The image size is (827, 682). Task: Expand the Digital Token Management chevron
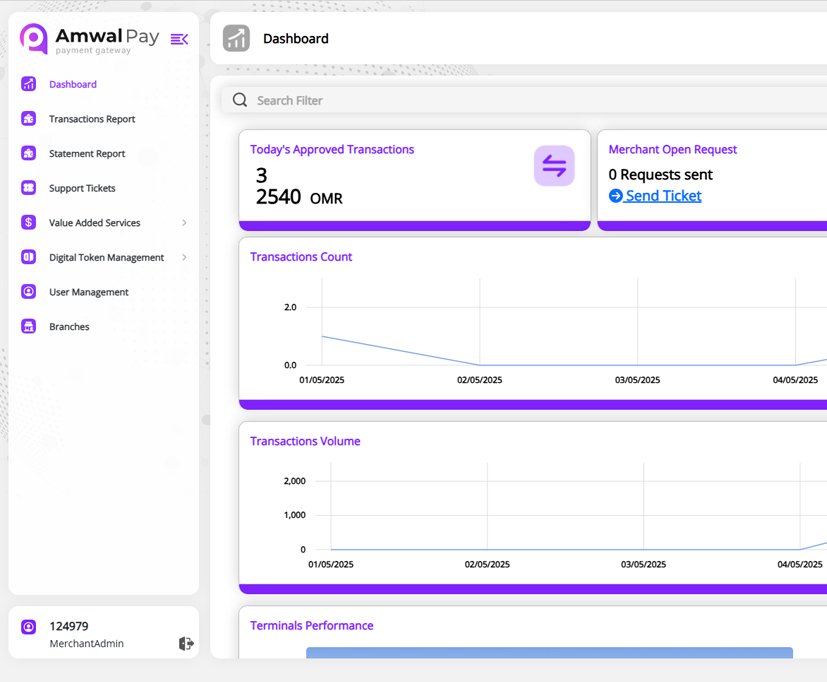pyautogui.click(x=184, y=257)
